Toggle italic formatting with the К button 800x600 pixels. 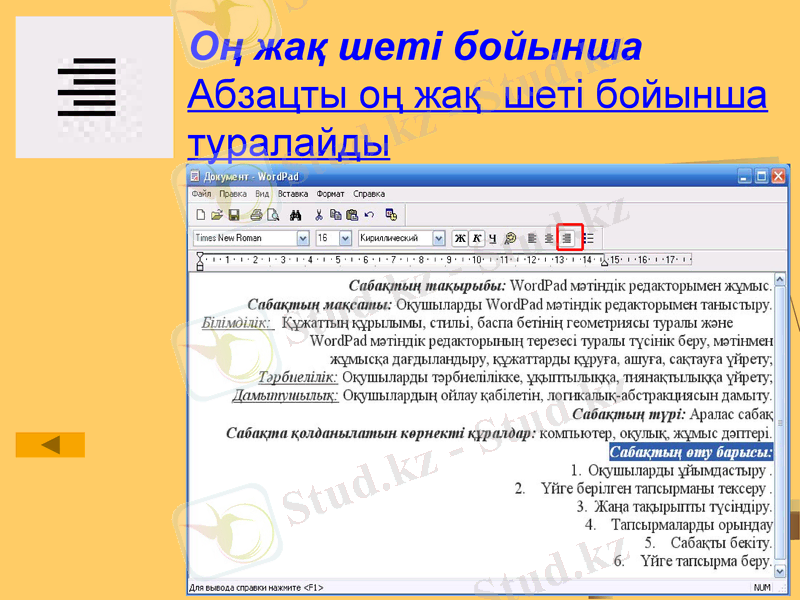coord(474,237)
